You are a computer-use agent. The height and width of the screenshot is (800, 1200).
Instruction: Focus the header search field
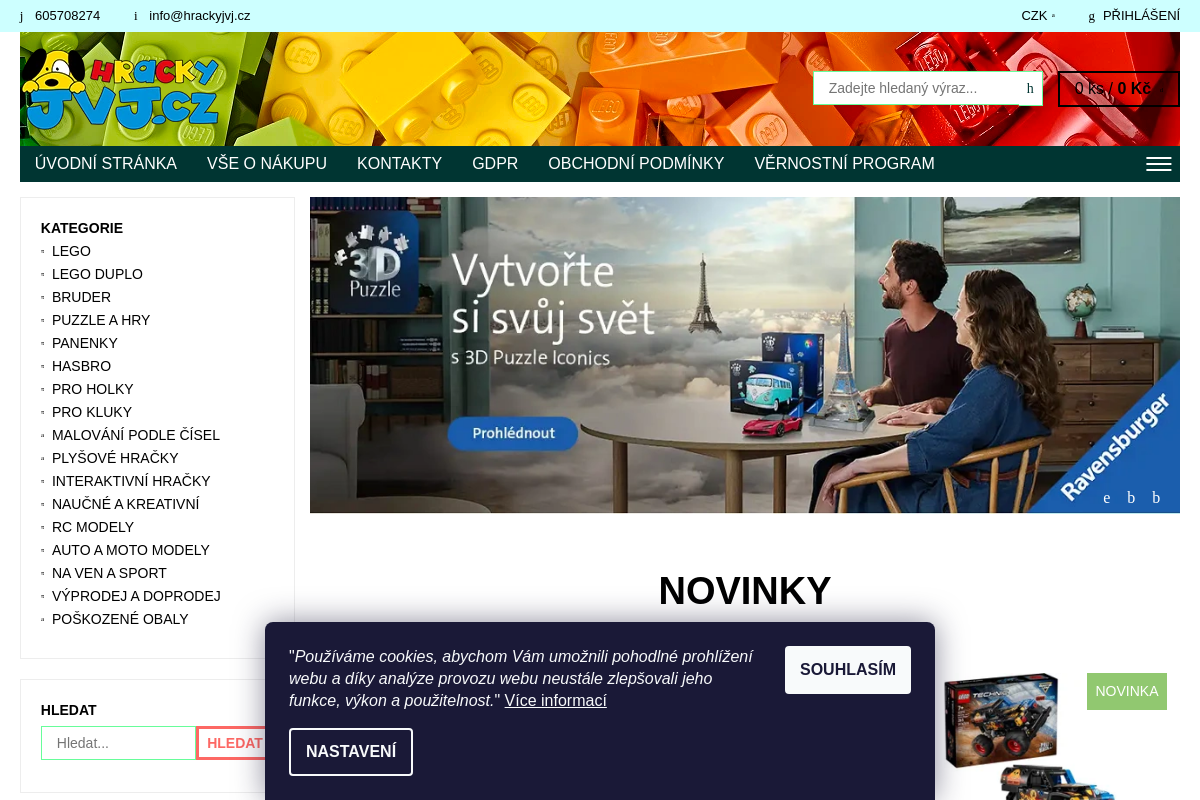(x=916, y=88)
